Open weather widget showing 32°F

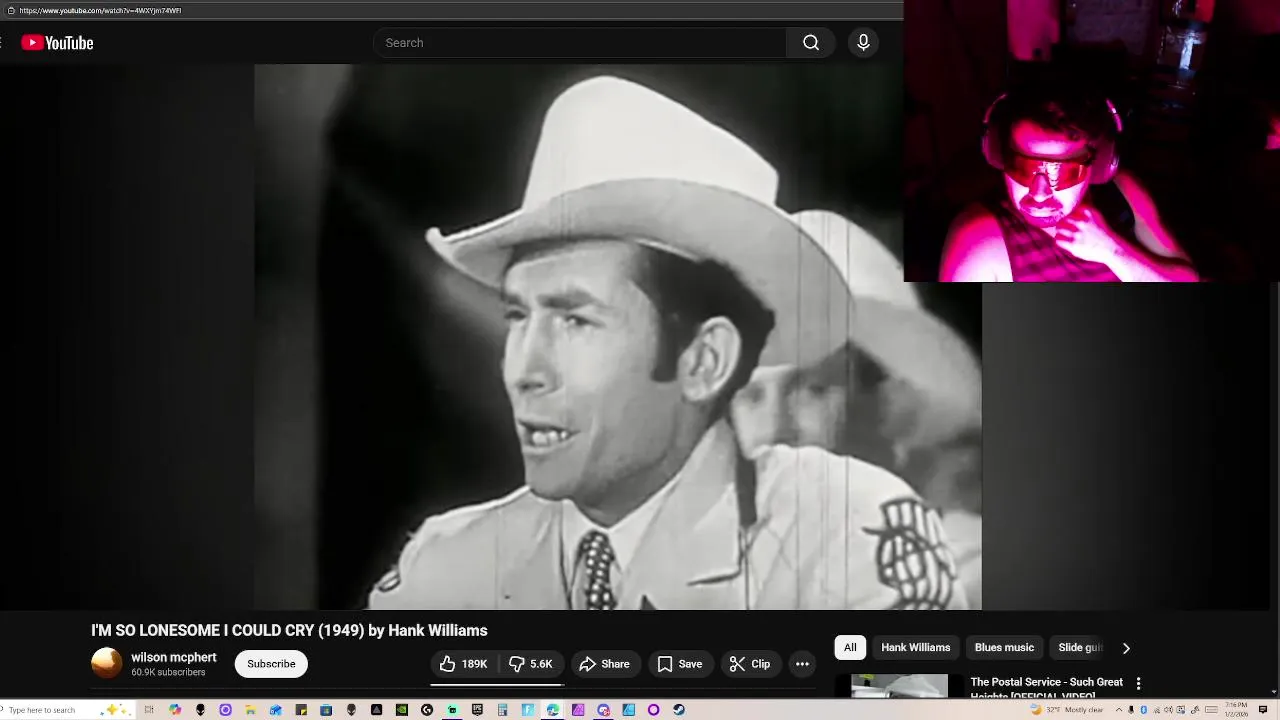point(1067,710)
